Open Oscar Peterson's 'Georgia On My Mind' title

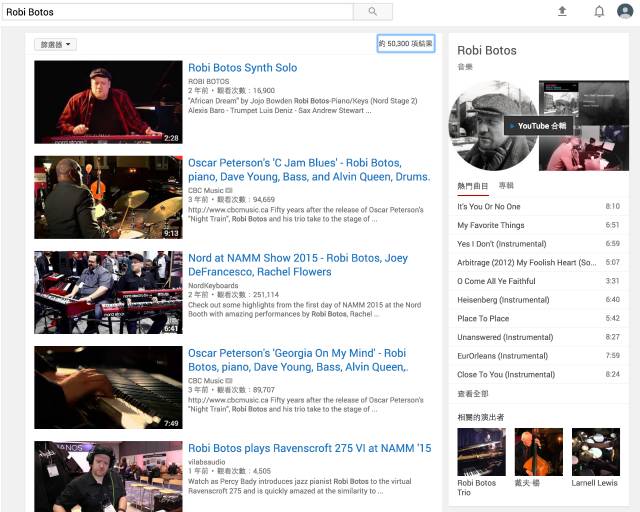(298, 360)
